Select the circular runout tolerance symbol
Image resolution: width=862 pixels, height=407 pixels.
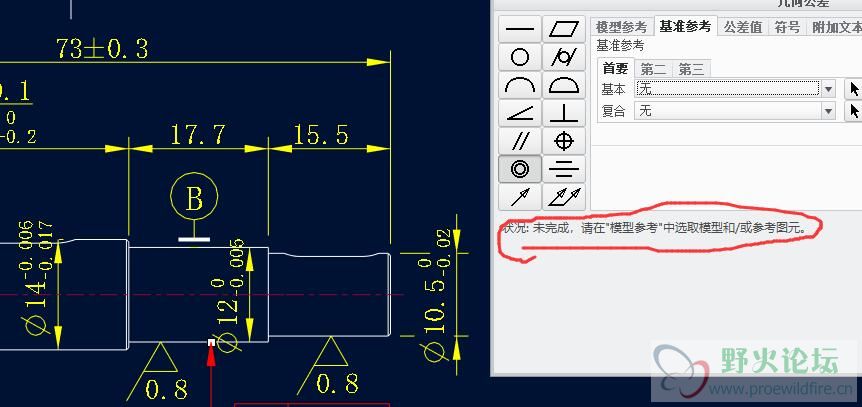coord(520,197)
